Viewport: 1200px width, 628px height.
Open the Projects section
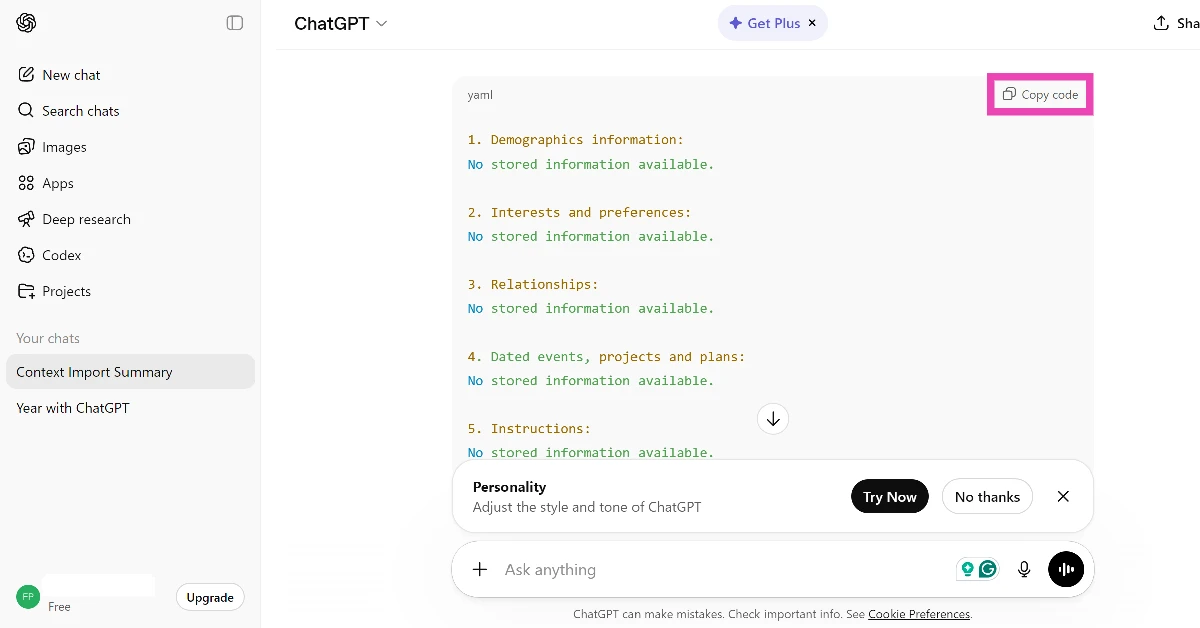point(66,291)
